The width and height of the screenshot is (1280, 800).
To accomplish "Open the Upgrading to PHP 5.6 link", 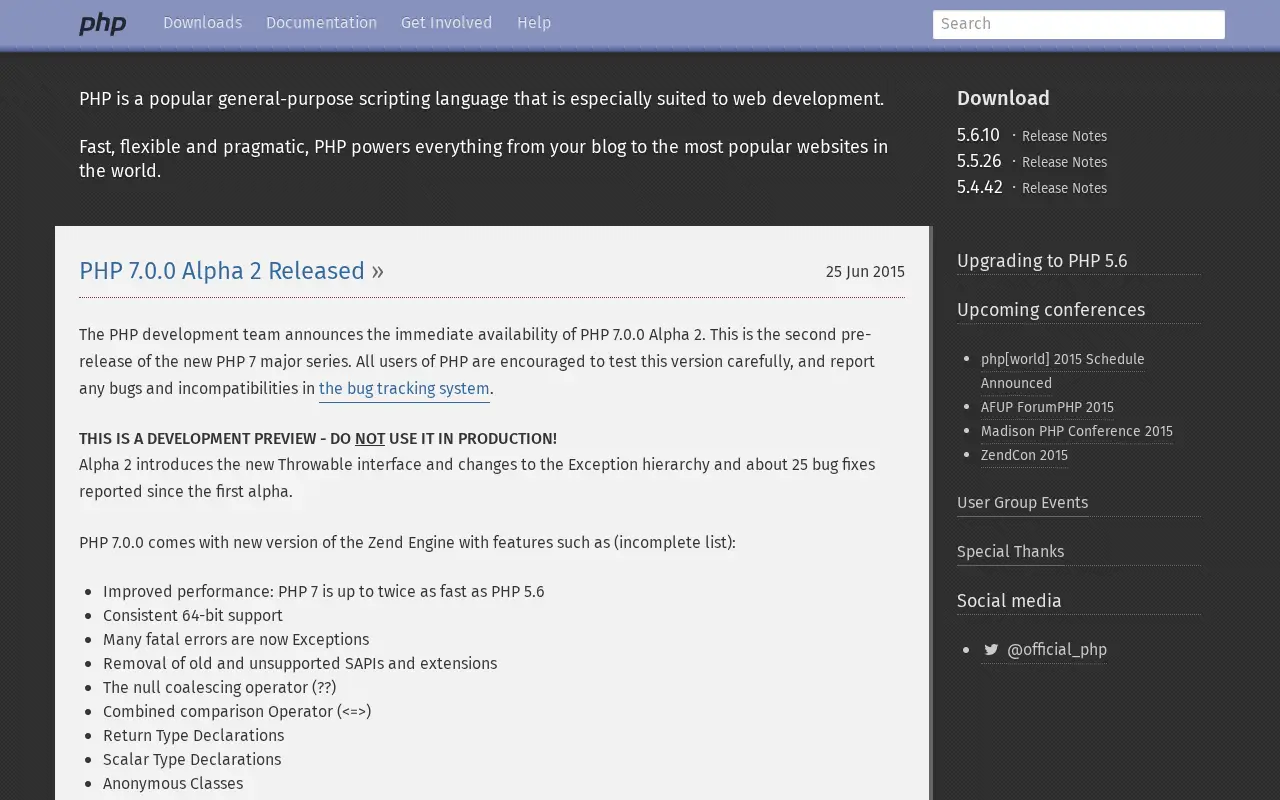I will click(x=1042, y=261).
